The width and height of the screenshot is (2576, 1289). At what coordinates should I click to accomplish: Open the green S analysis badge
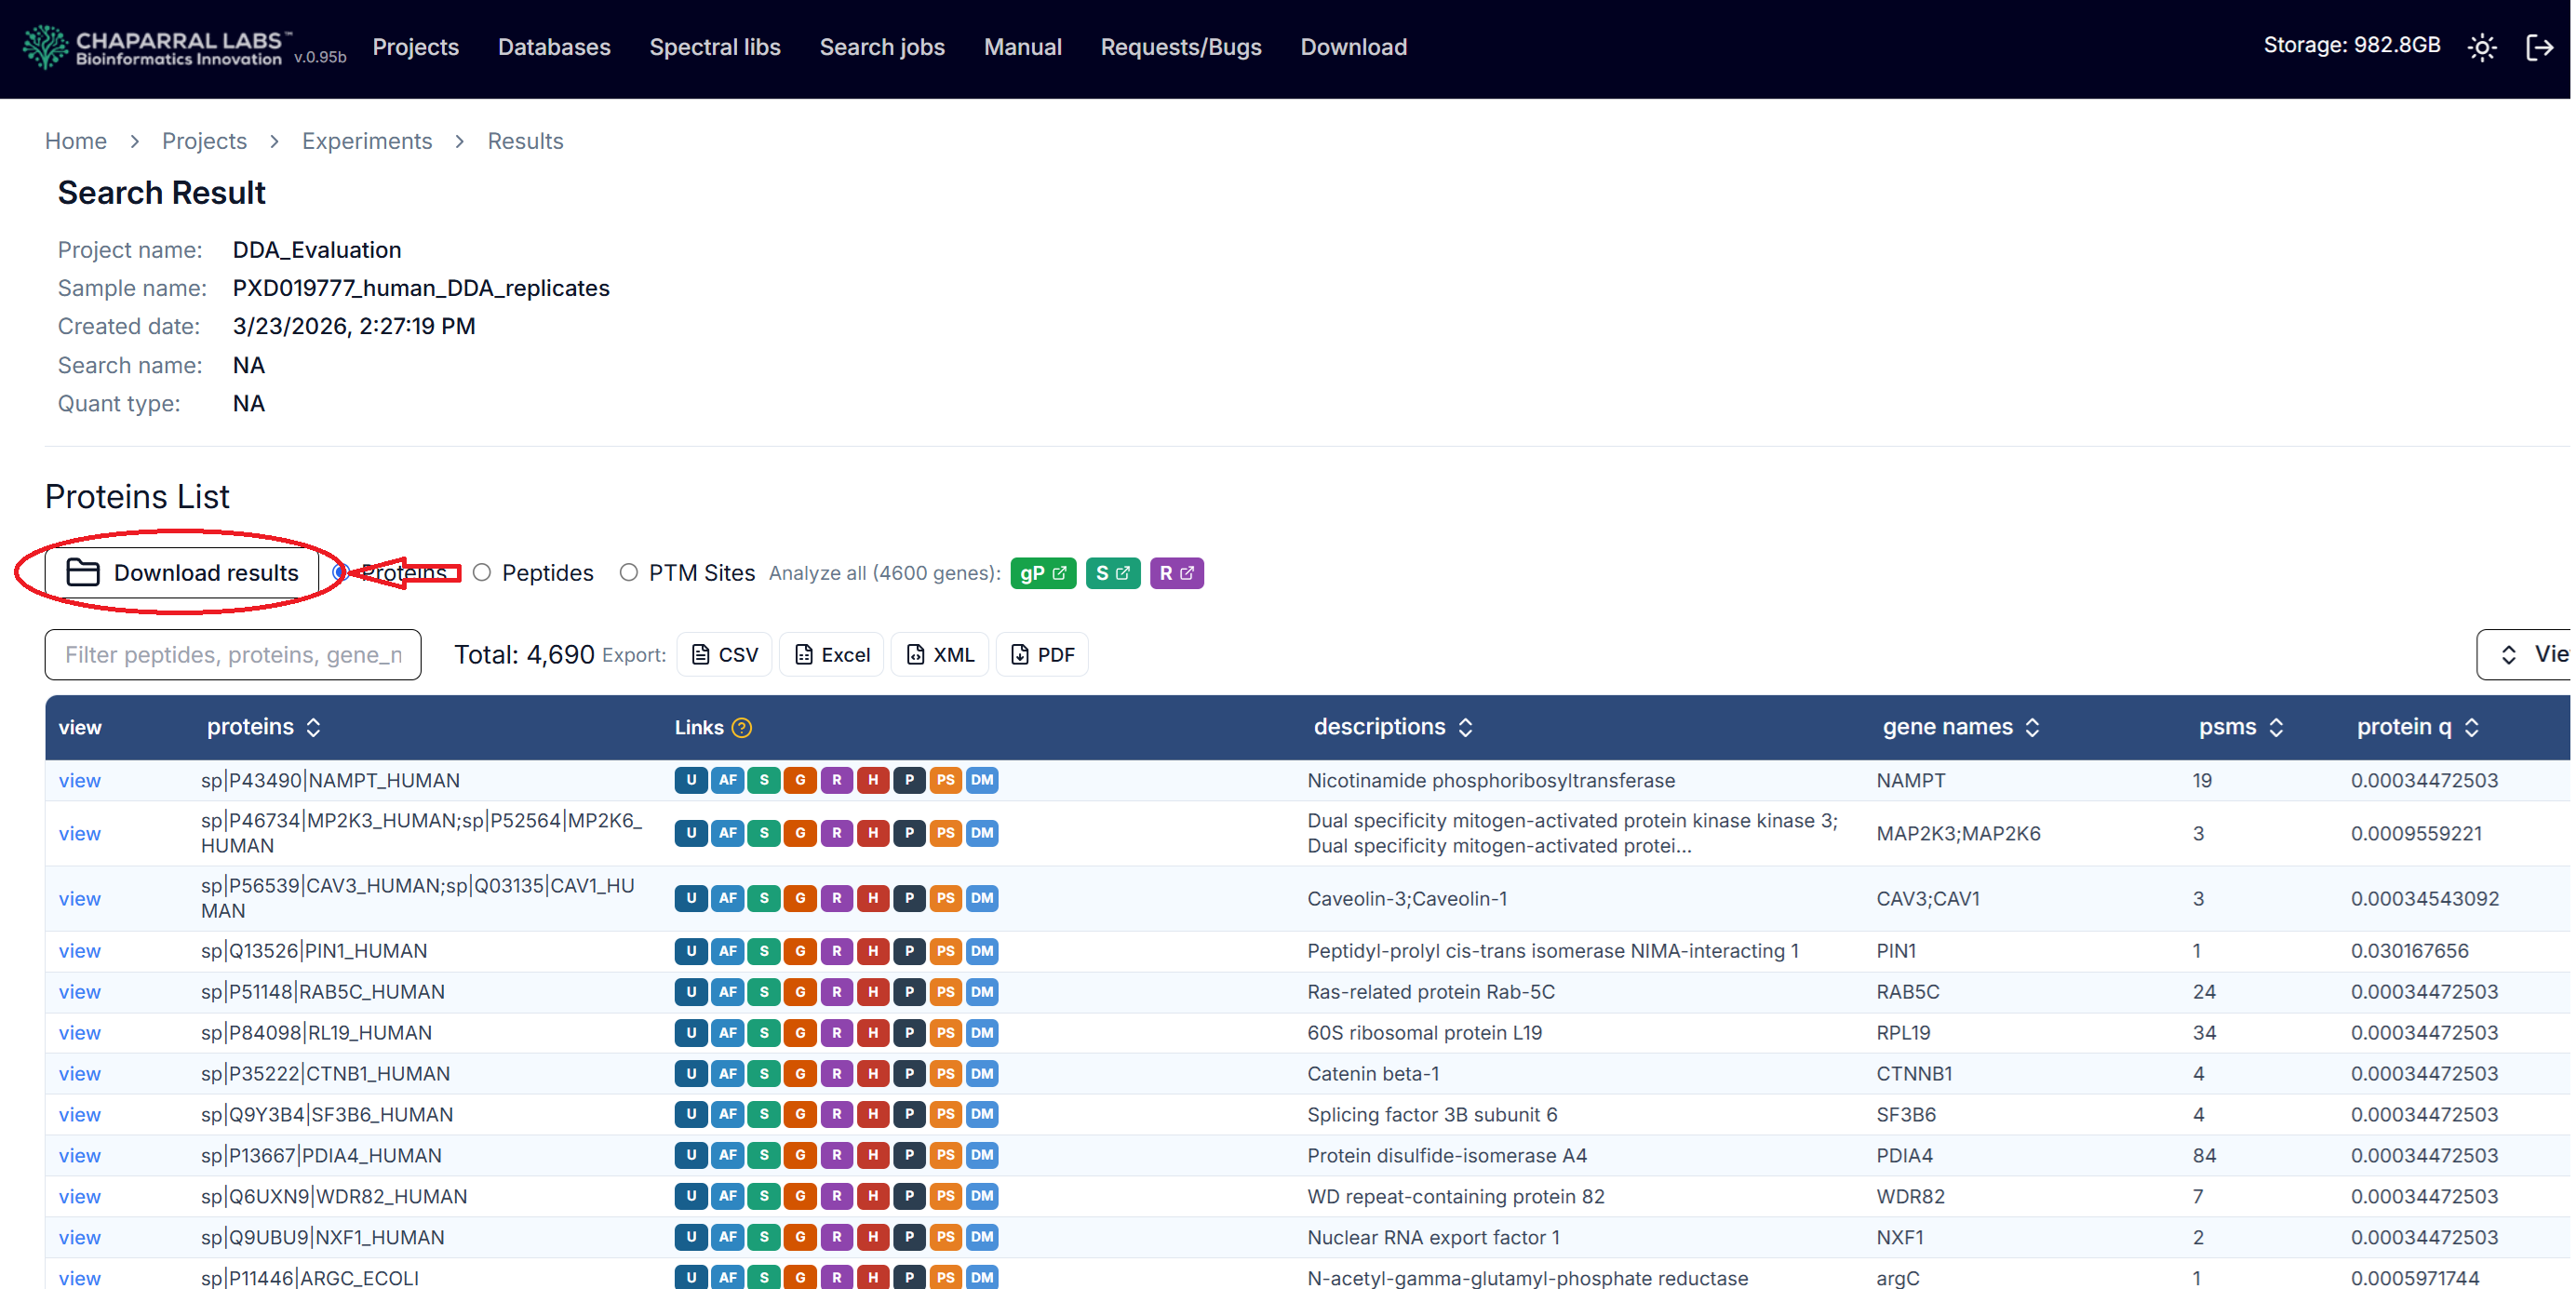[x=1112, y=573]
